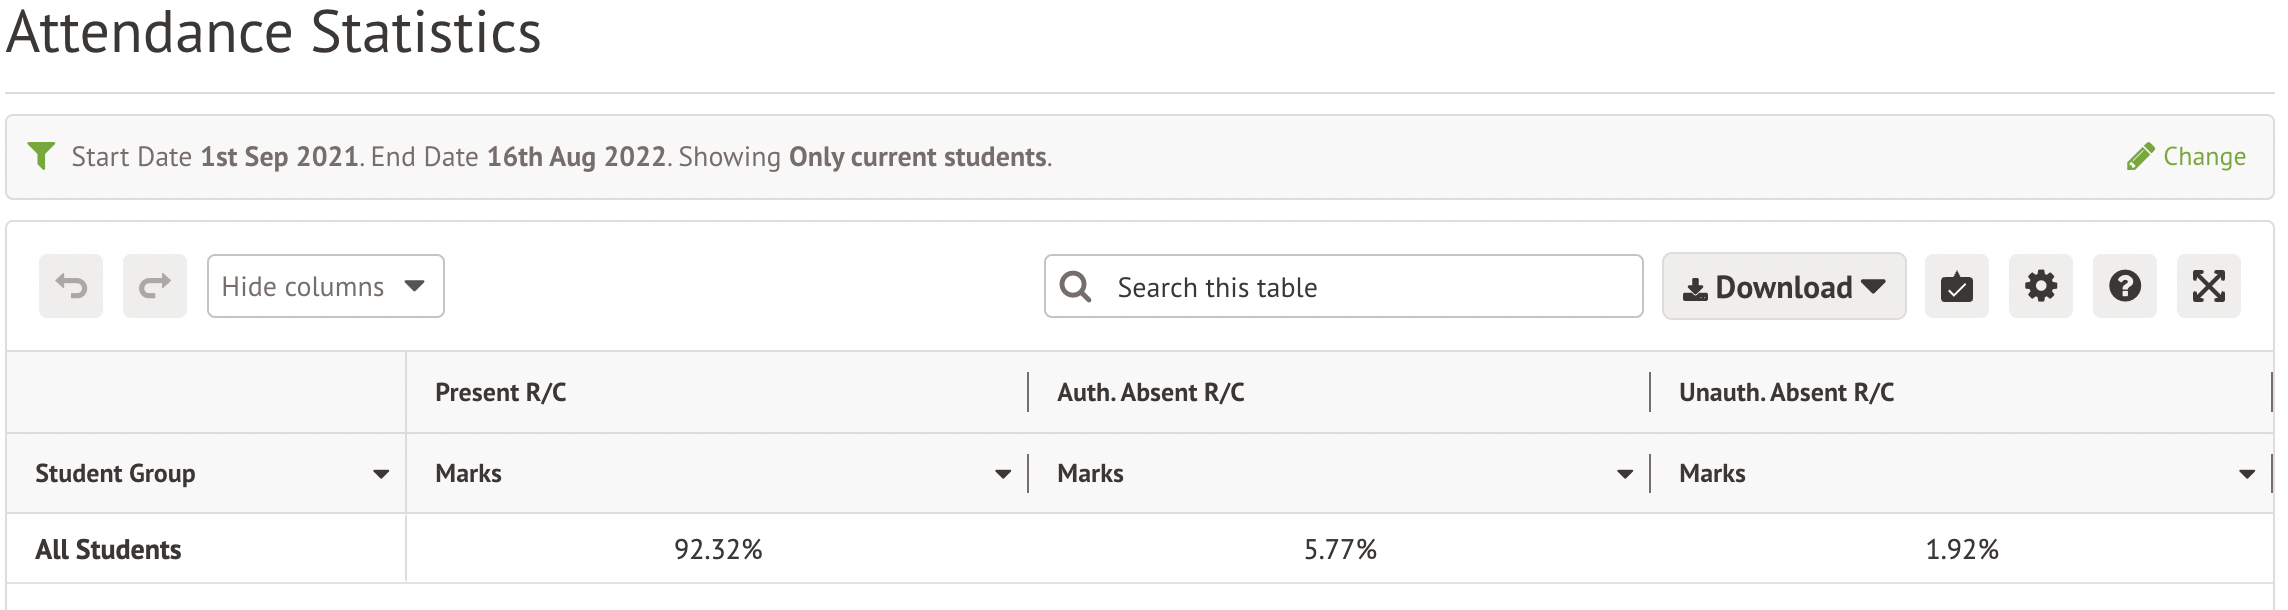The width and height of the screenshot is (2288, 610).
Task: Click into Search this table field
Action: (1370, 287)
